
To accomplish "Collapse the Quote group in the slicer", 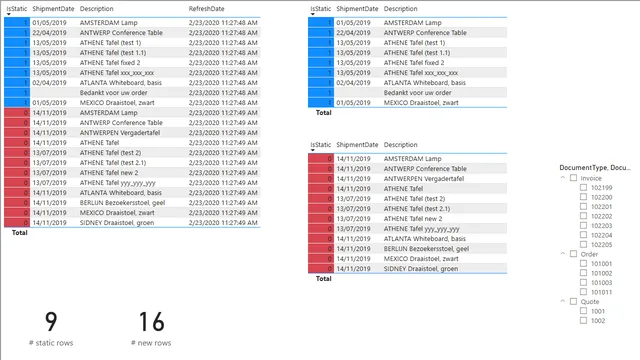I will click(563, 301).
